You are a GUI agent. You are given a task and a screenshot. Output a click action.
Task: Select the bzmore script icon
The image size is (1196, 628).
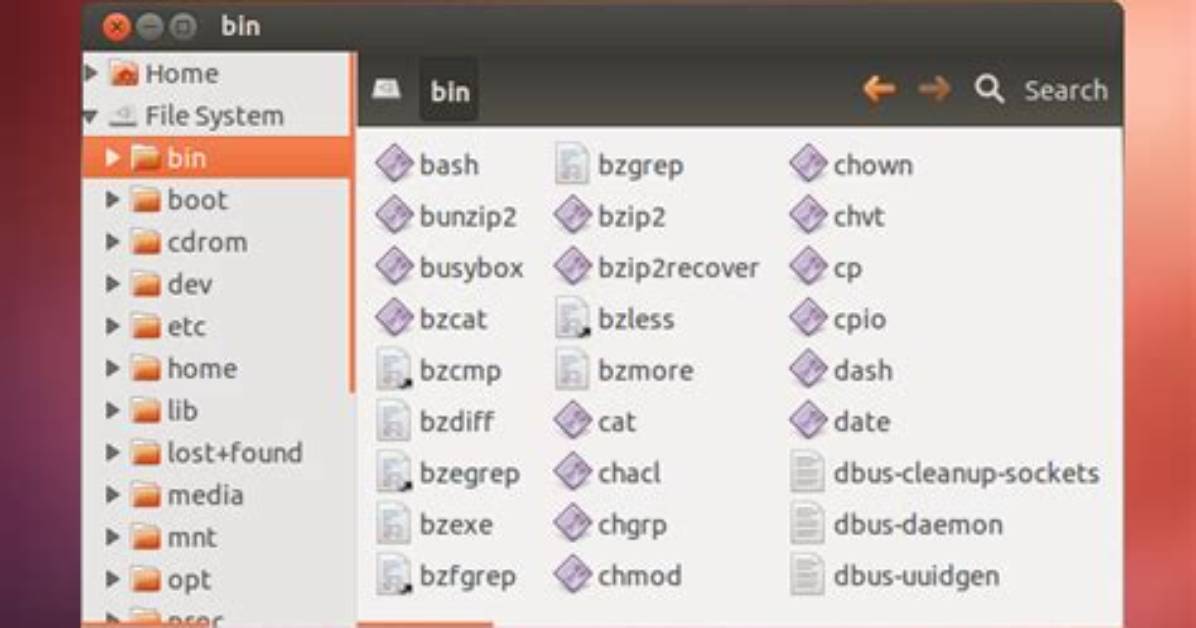coord(572,369)
